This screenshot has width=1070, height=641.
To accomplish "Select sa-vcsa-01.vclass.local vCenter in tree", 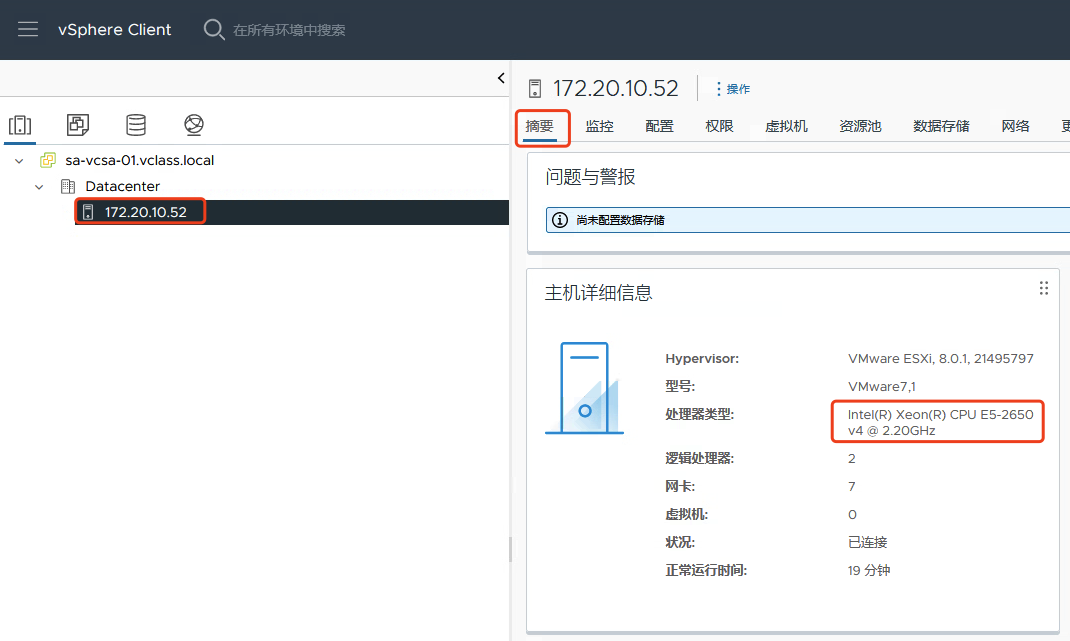I will [x=140, y=160].
